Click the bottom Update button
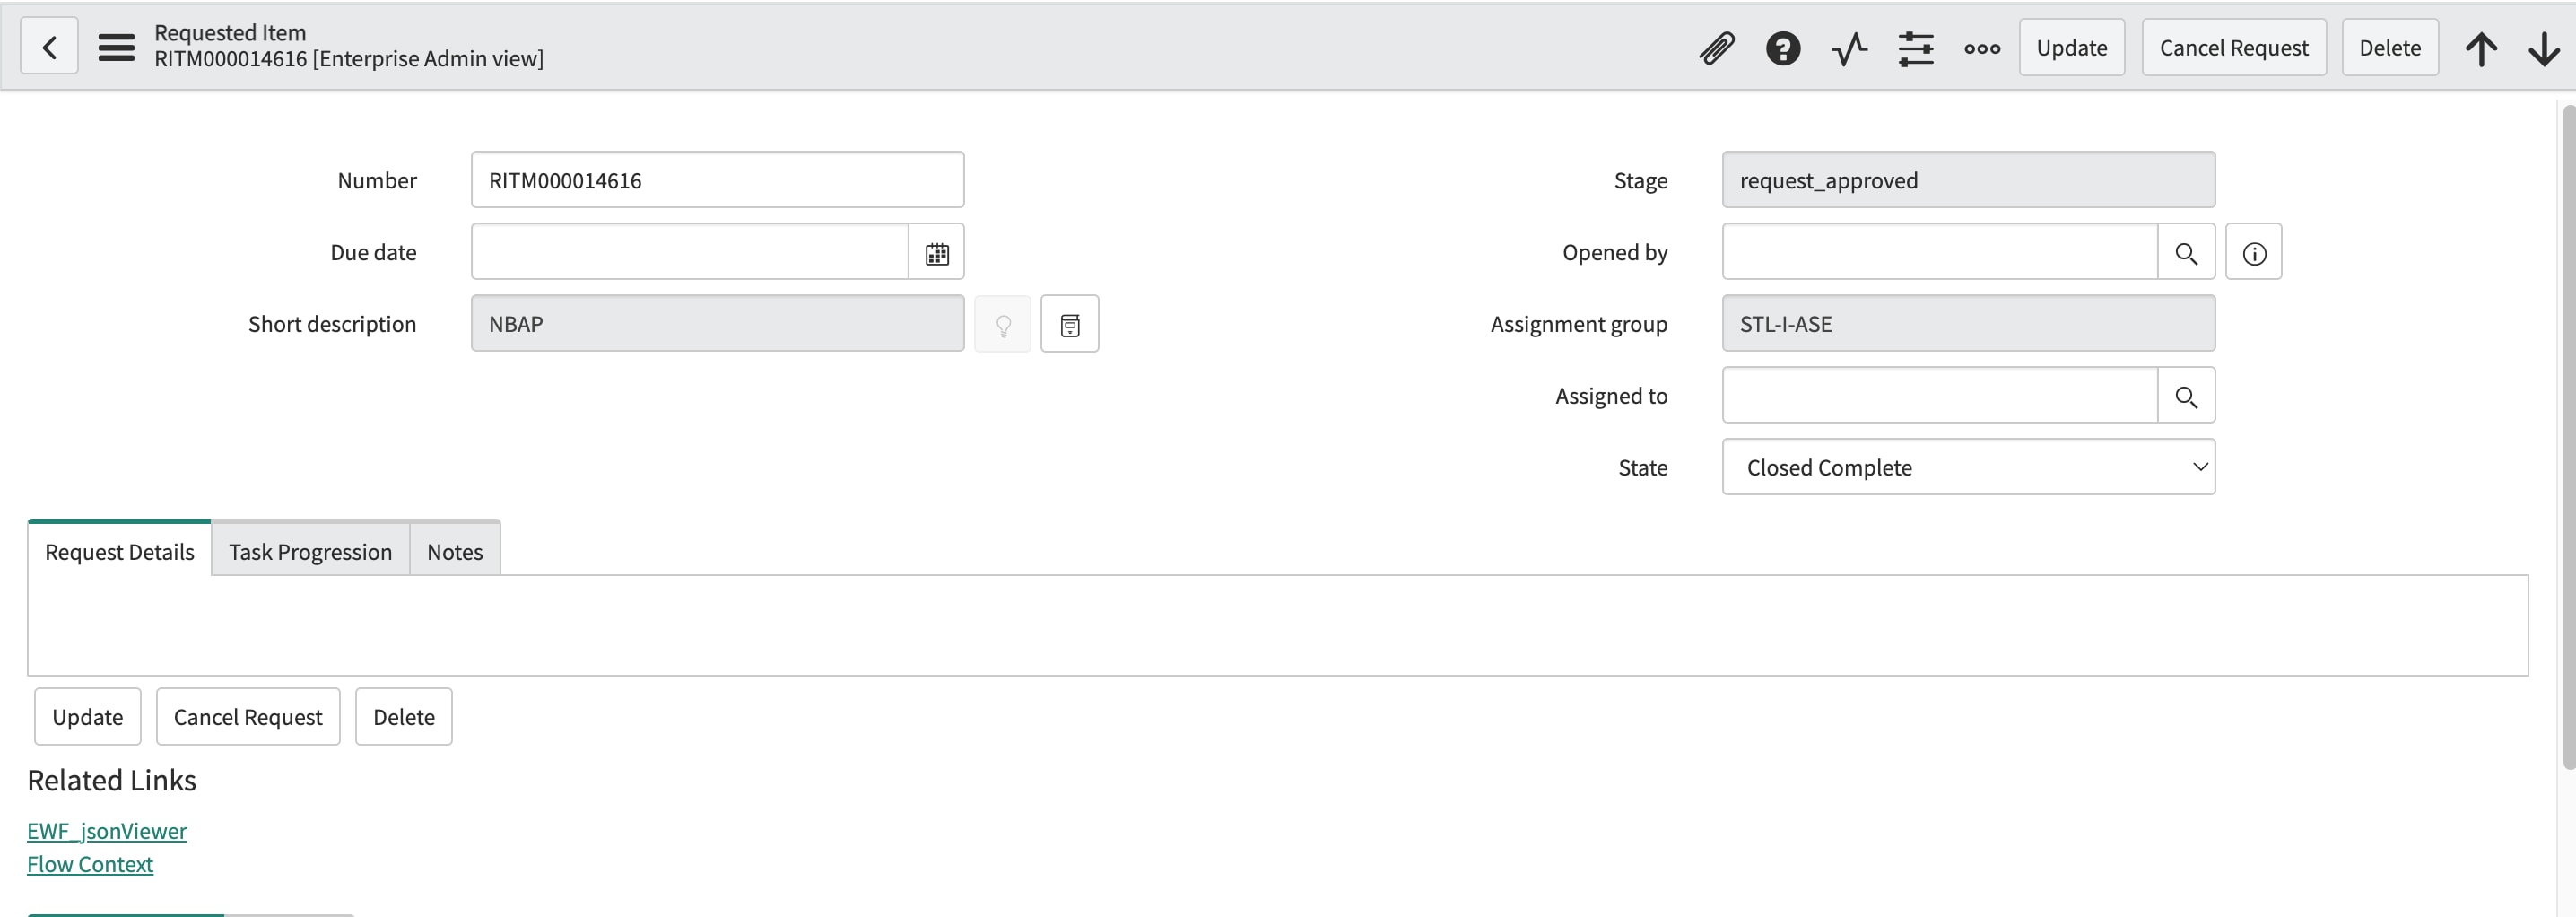Screen dimensions: 2576x917 (x=87, y=716)
